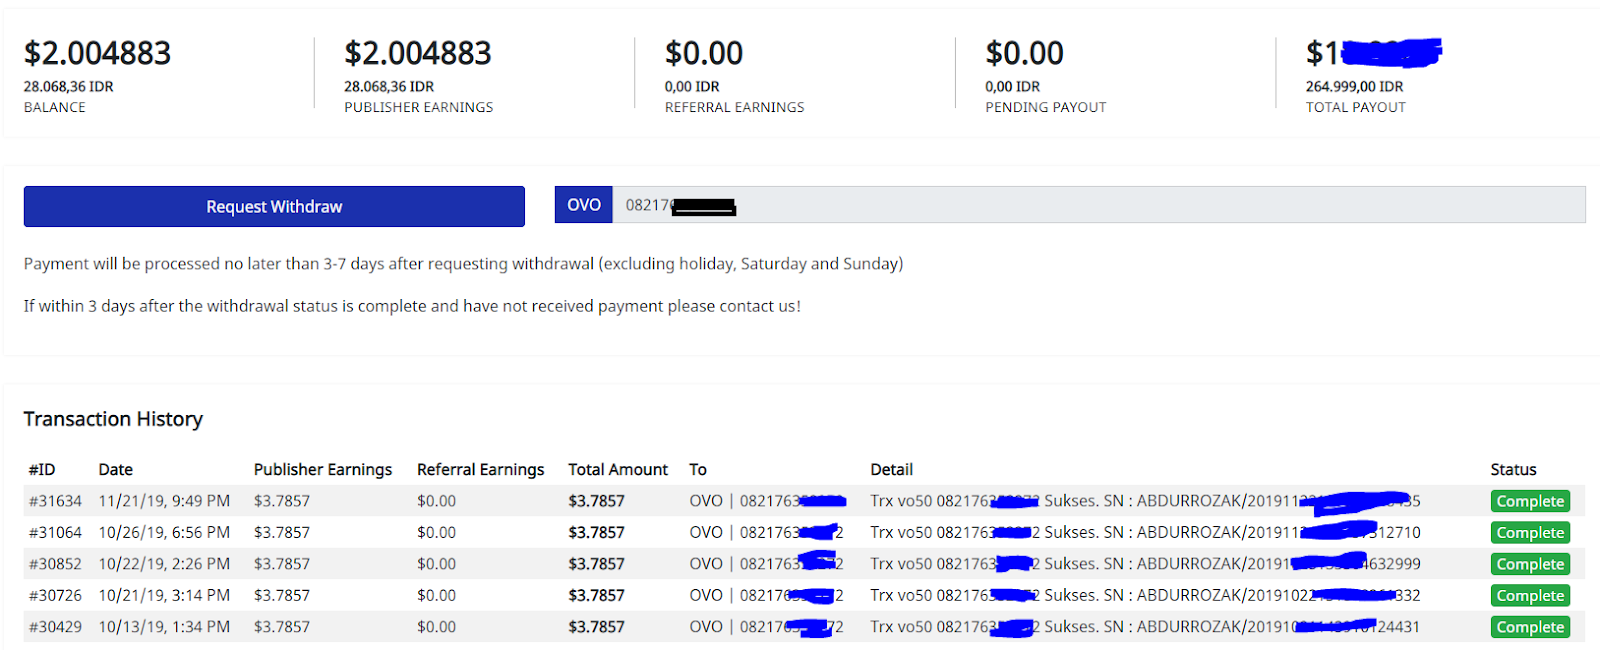The image size is (1600, 650).
Task: Click the Date column header
Action: click(x=116, y=469)
